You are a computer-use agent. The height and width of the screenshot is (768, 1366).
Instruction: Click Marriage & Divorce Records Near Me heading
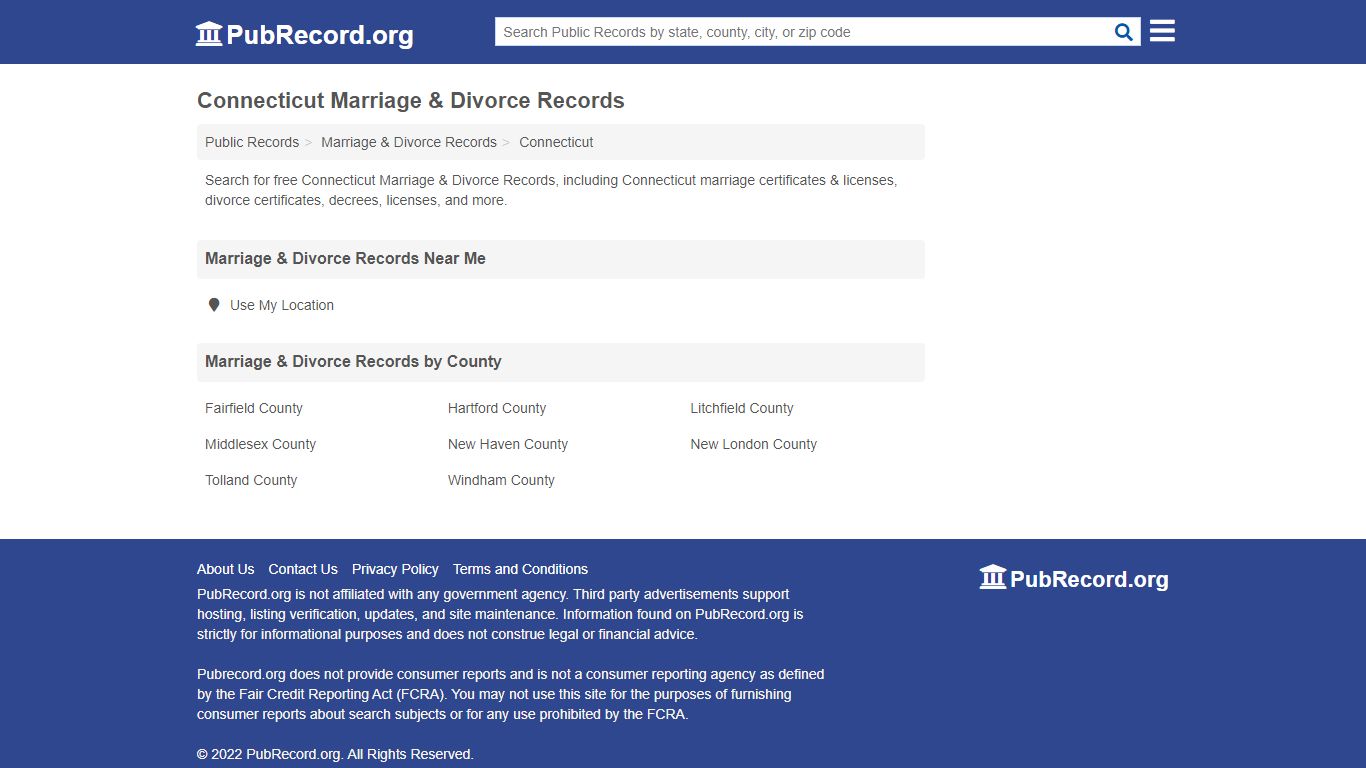(345, 258)
